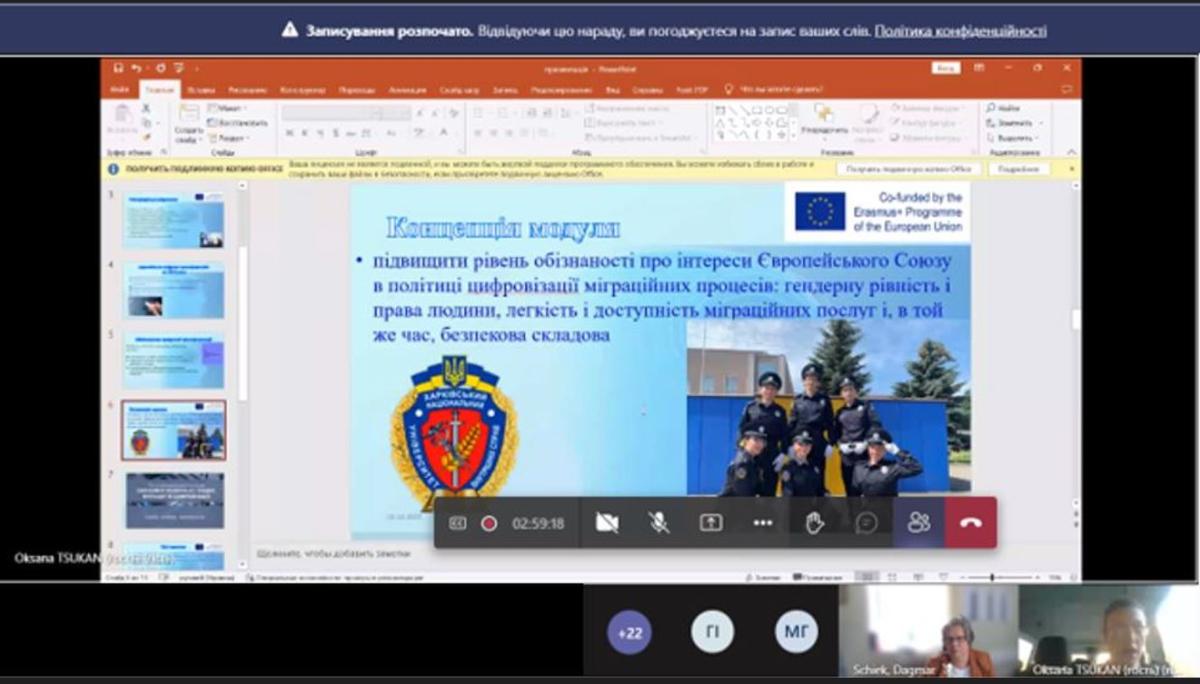Image resolution: width=1200 pixels, height=684 pixels.
Task: Open share content tray in Teams
Action: 711,523
